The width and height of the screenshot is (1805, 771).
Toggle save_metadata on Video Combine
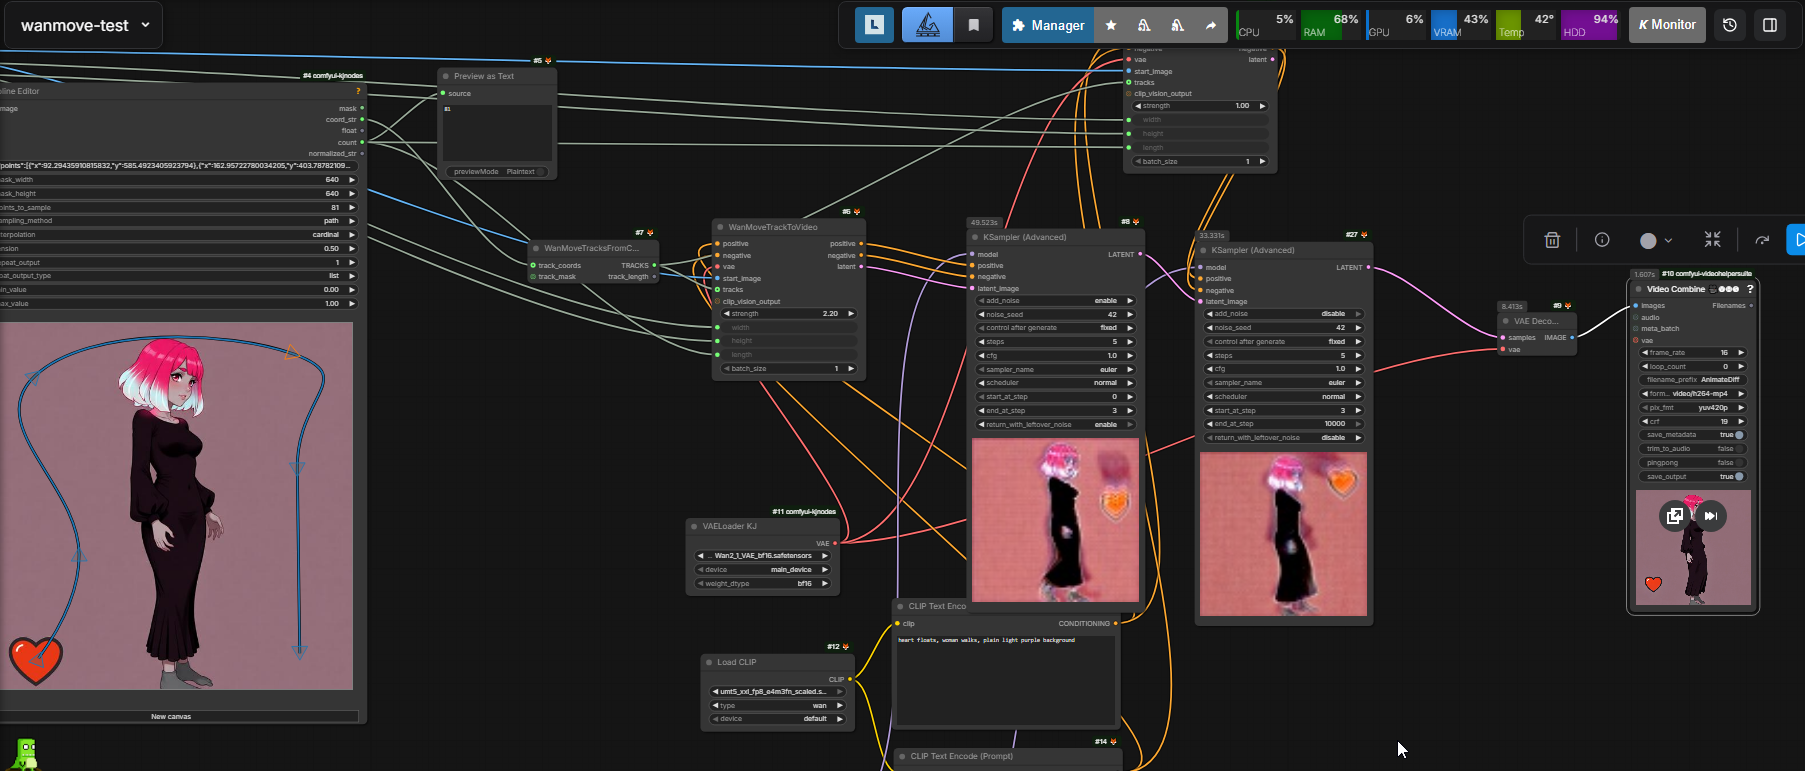click(x=1739, y=435)
